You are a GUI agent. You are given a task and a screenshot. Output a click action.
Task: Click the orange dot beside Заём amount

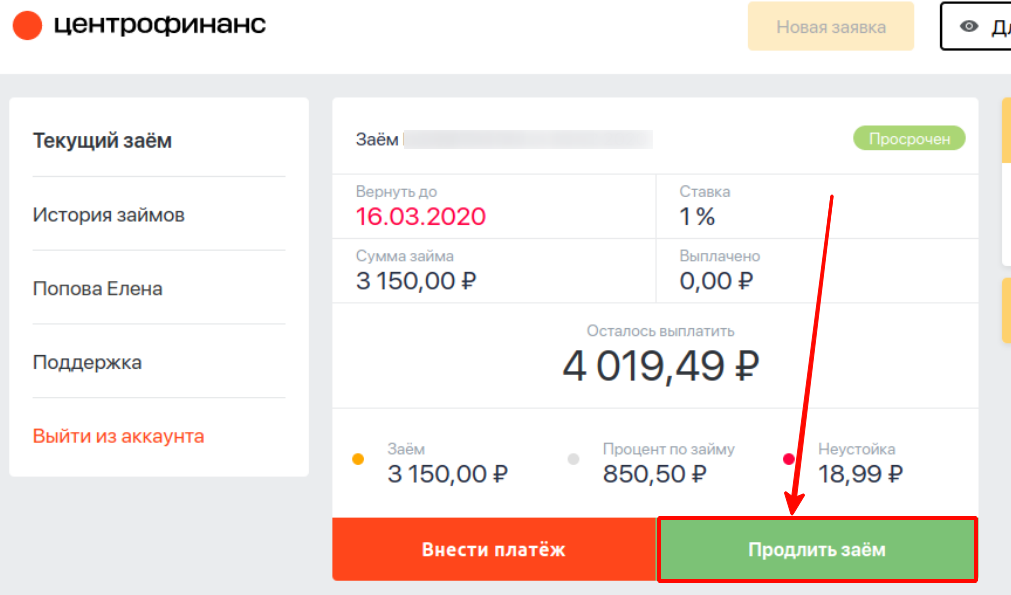(358, 459)
